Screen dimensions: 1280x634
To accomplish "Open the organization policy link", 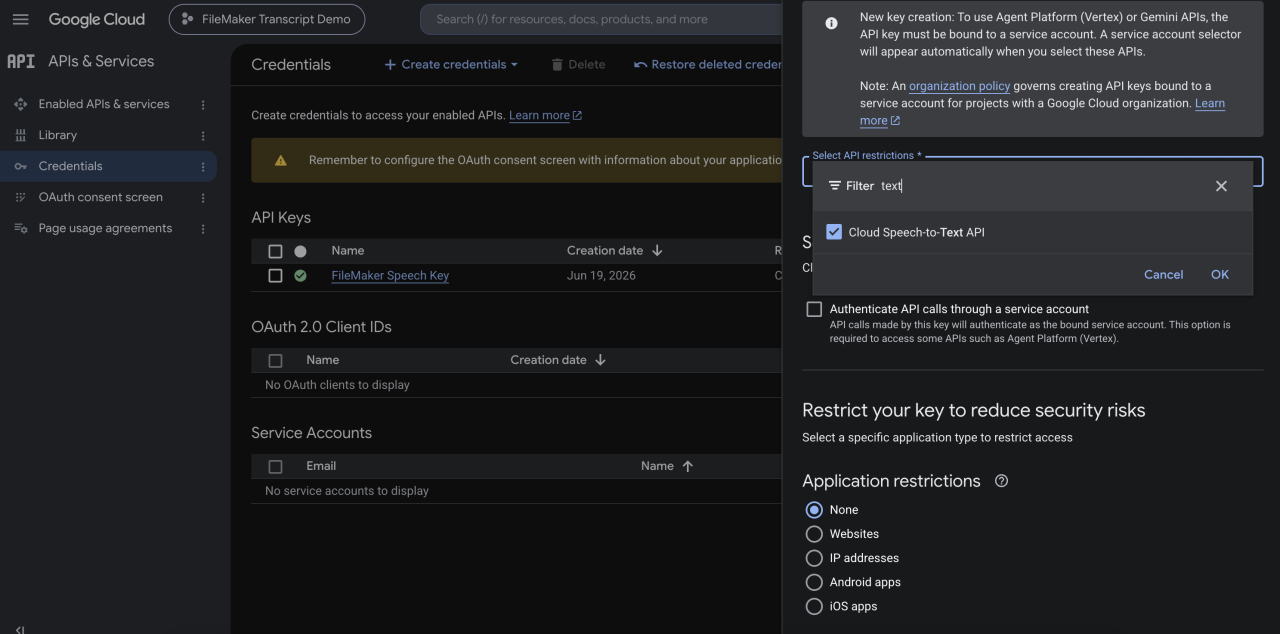I will [x=959, y=86].
